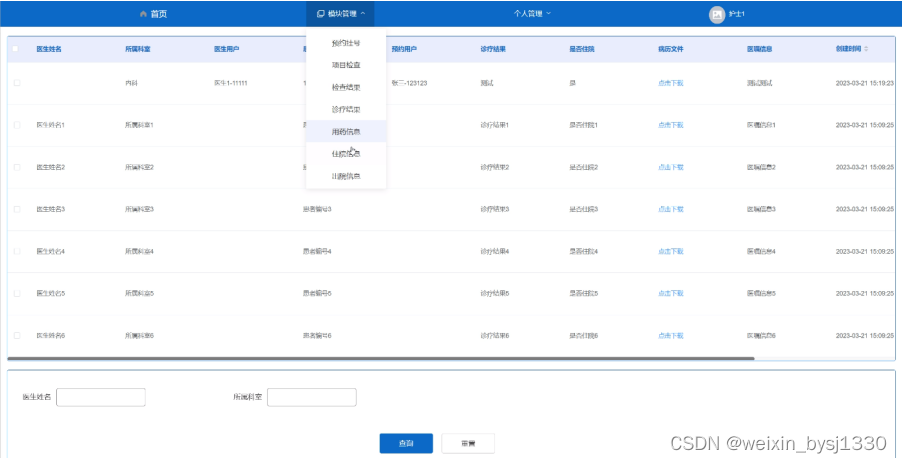Select 用药信息 from the module menu
The height and width of the screenshot is (463, 902).
tap(346, 132)
